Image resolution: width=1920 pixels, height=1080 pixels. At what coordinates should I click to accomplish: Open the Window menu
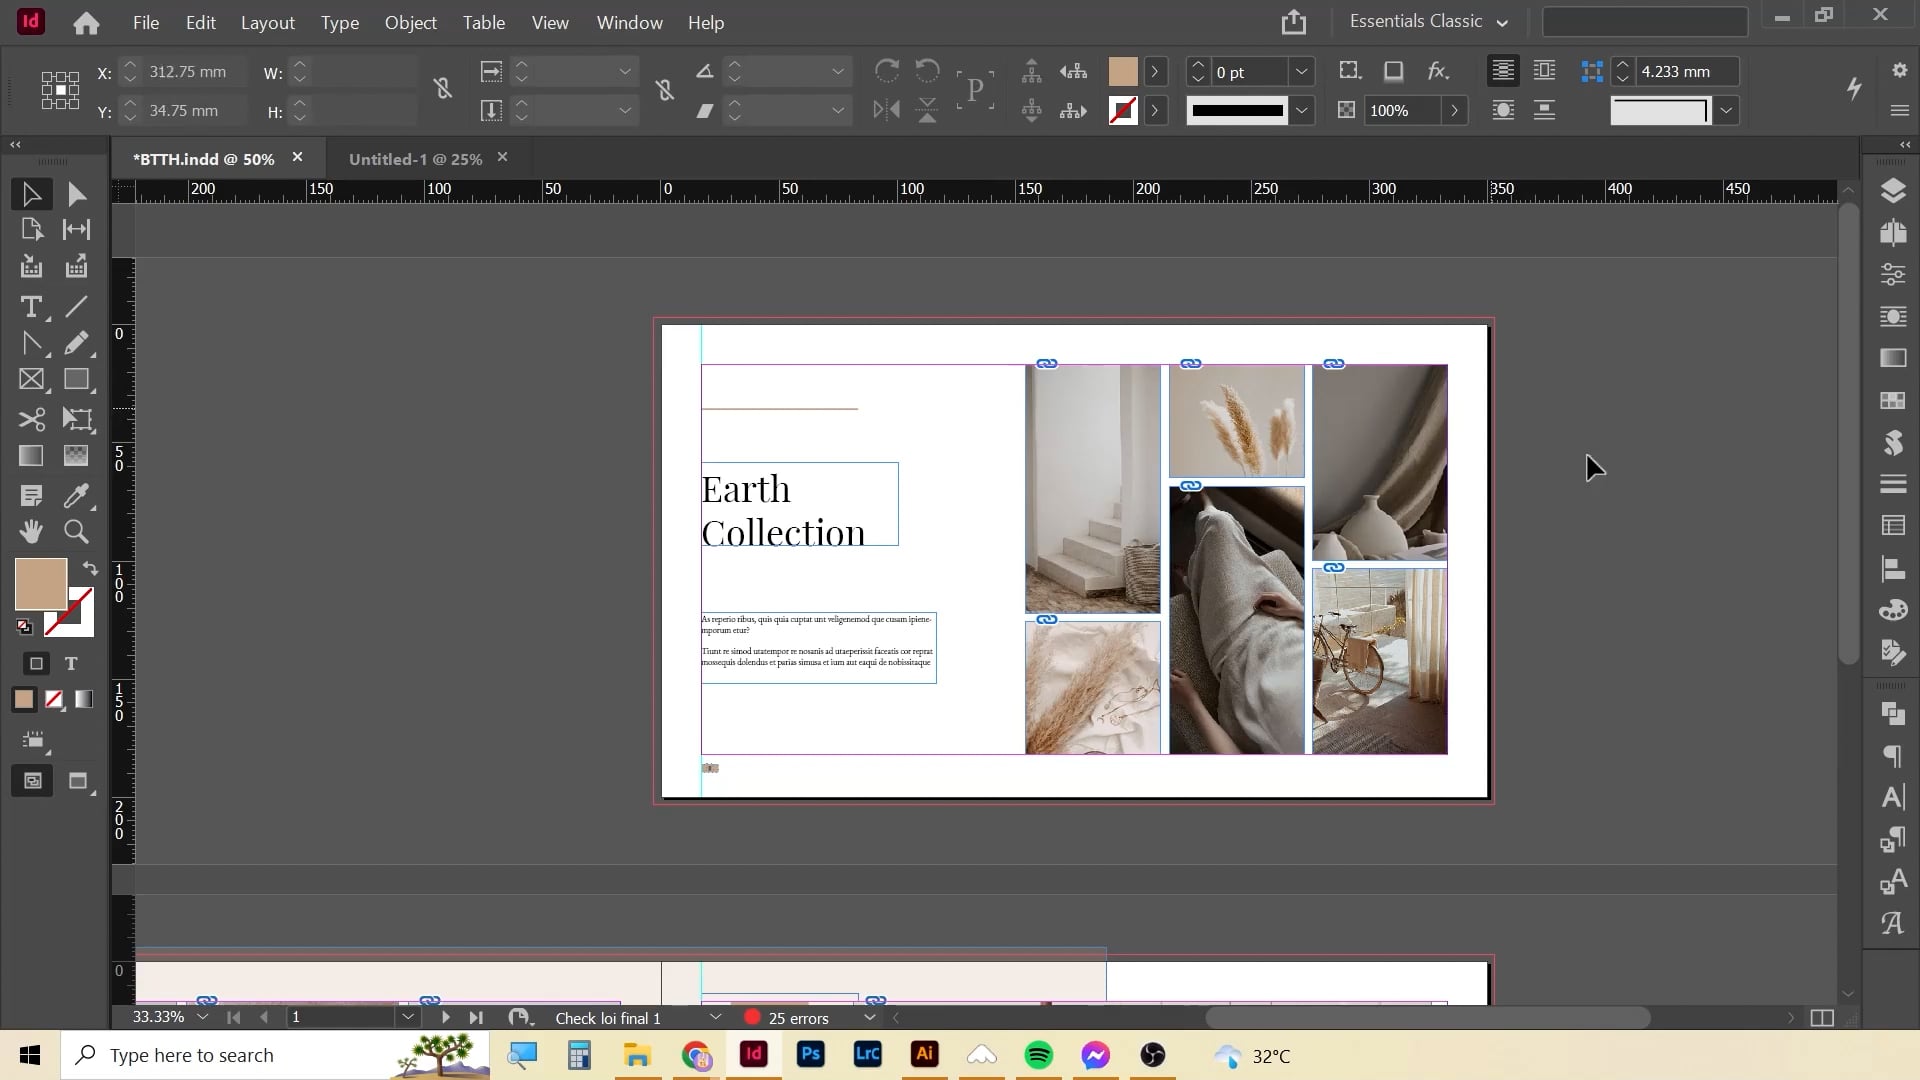click(629, 23)
